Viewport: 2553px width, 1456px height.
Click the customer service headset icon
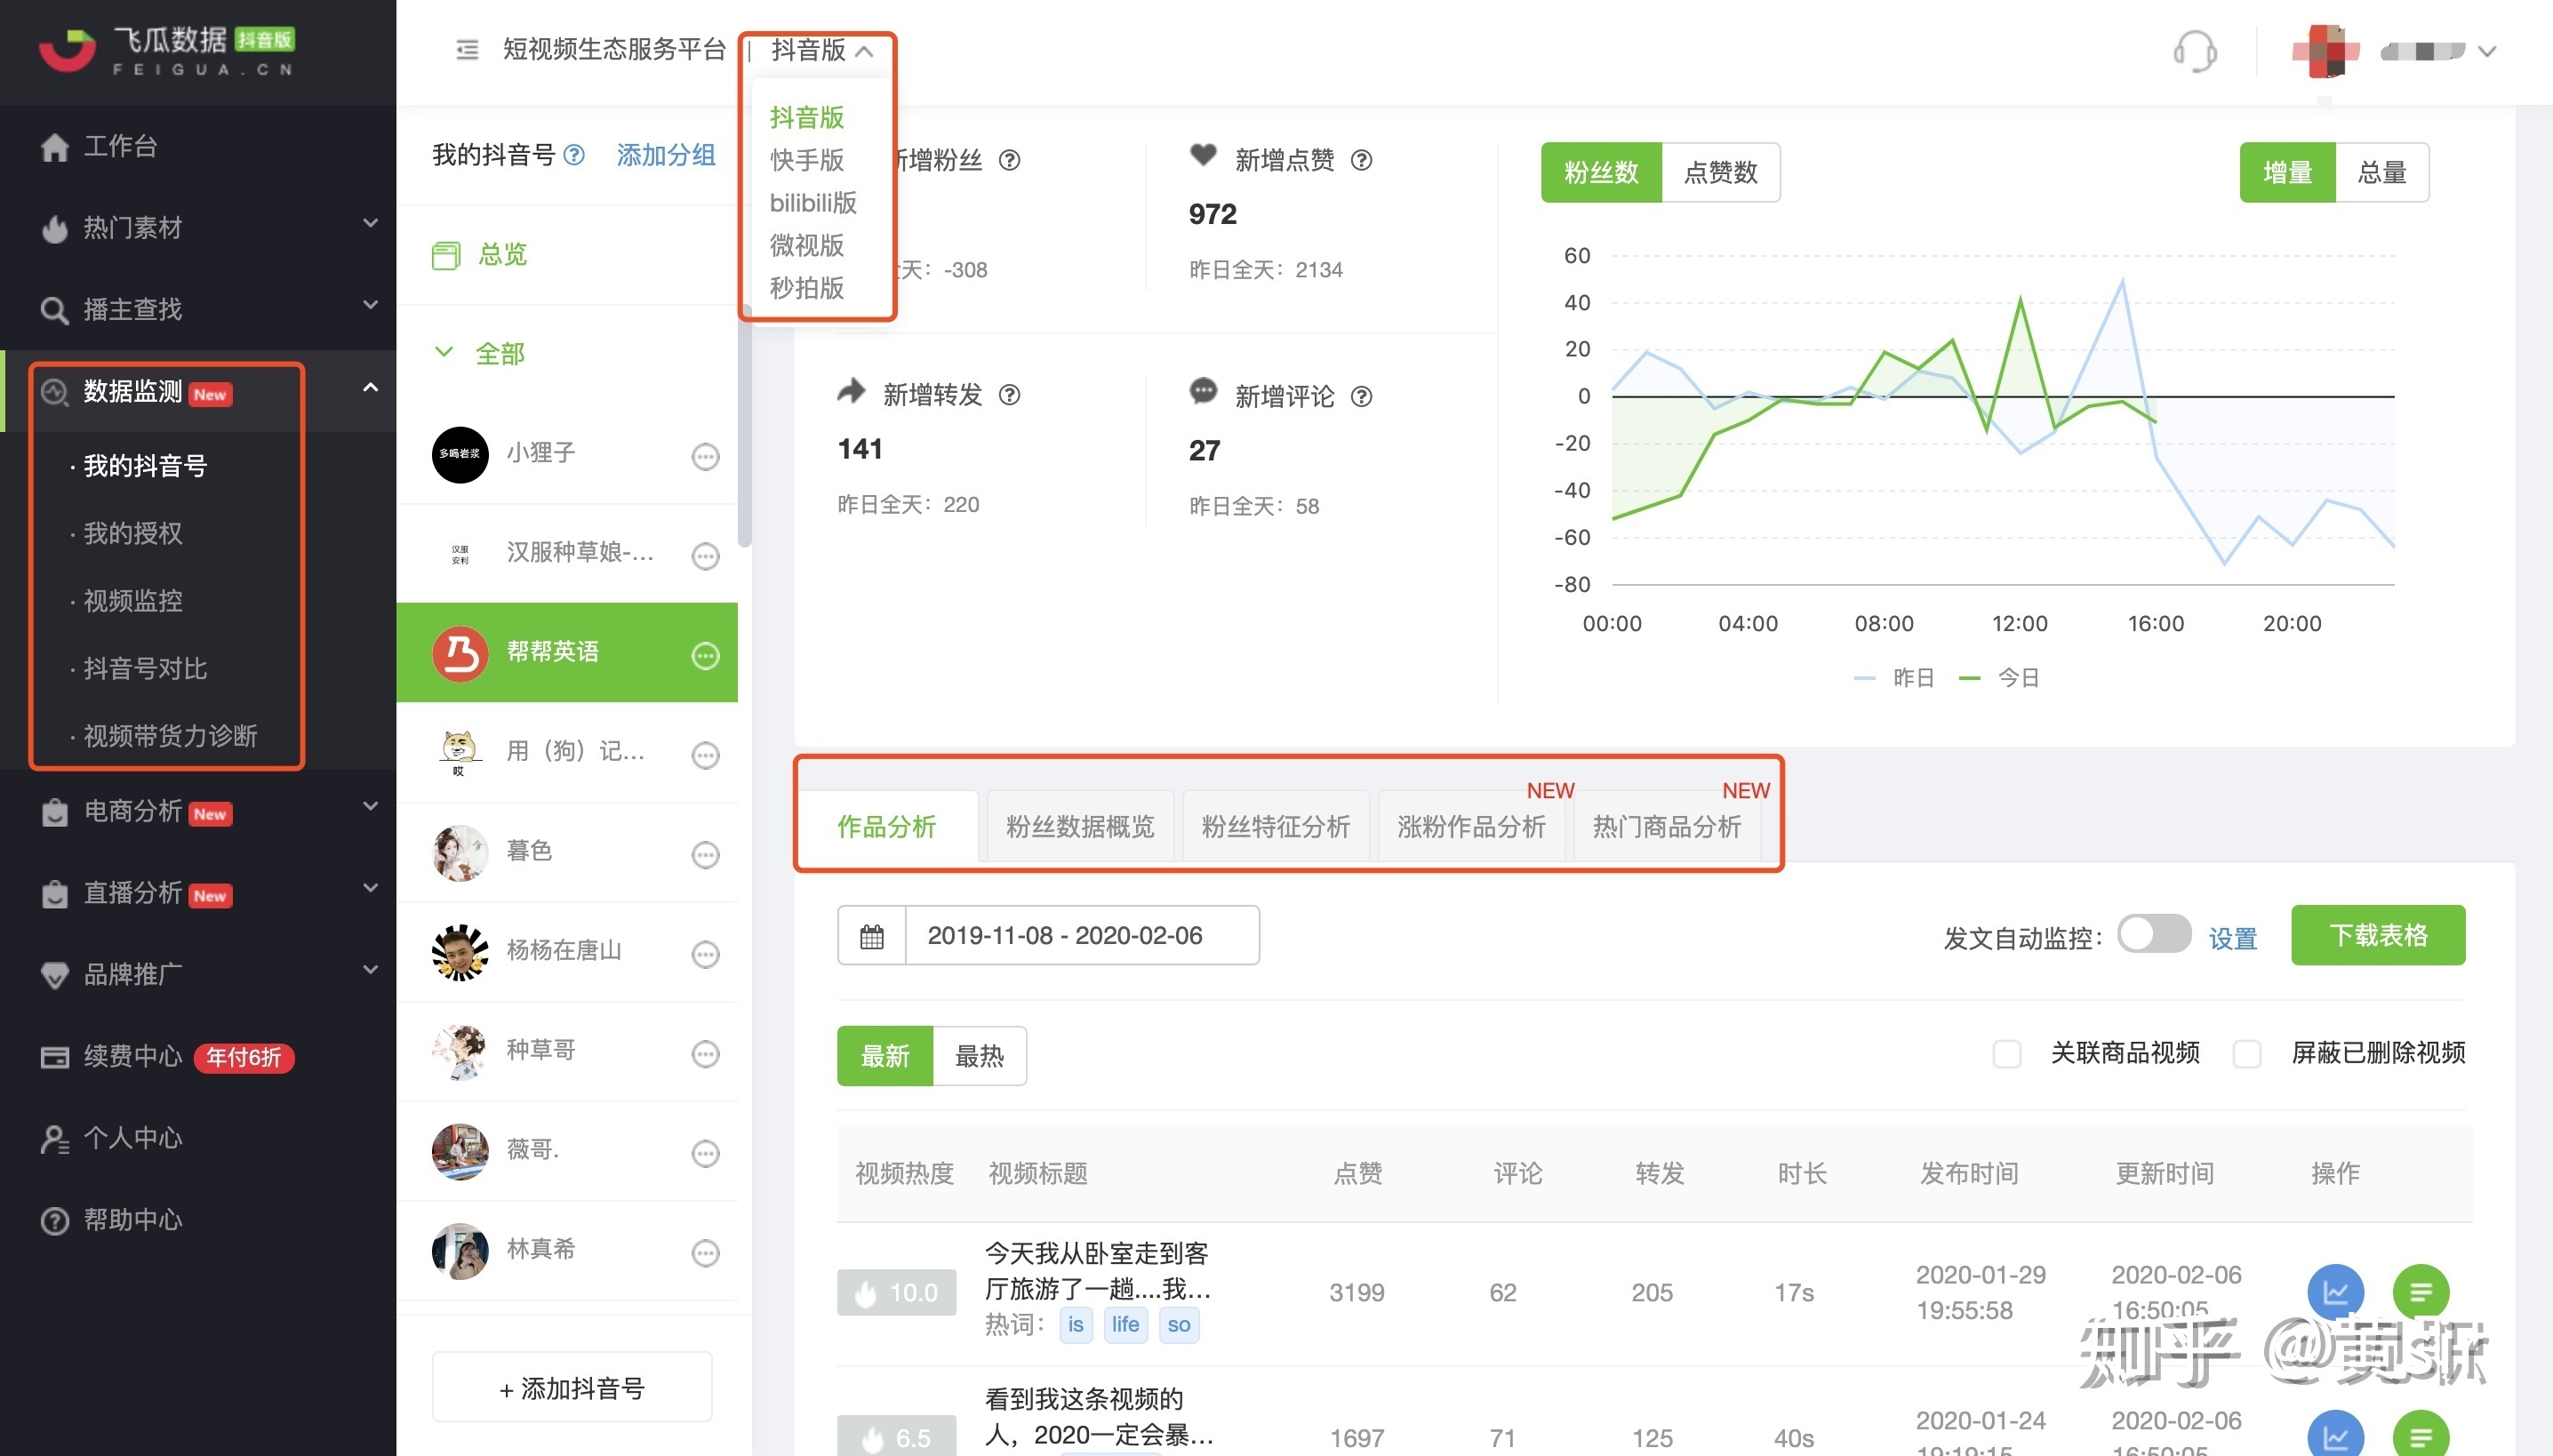click(2194, 50)
